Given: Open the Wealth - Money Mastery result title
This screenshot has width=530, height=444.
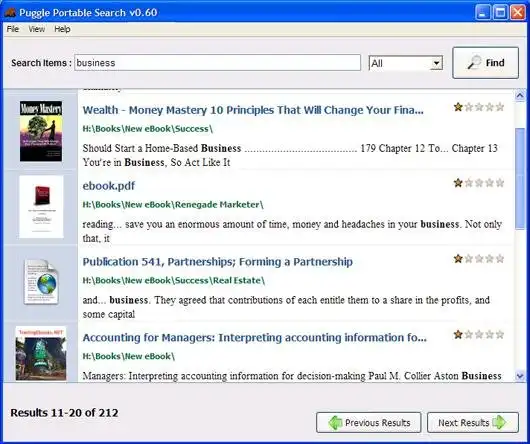Looking at the screenshot, I should coord(253,110).
